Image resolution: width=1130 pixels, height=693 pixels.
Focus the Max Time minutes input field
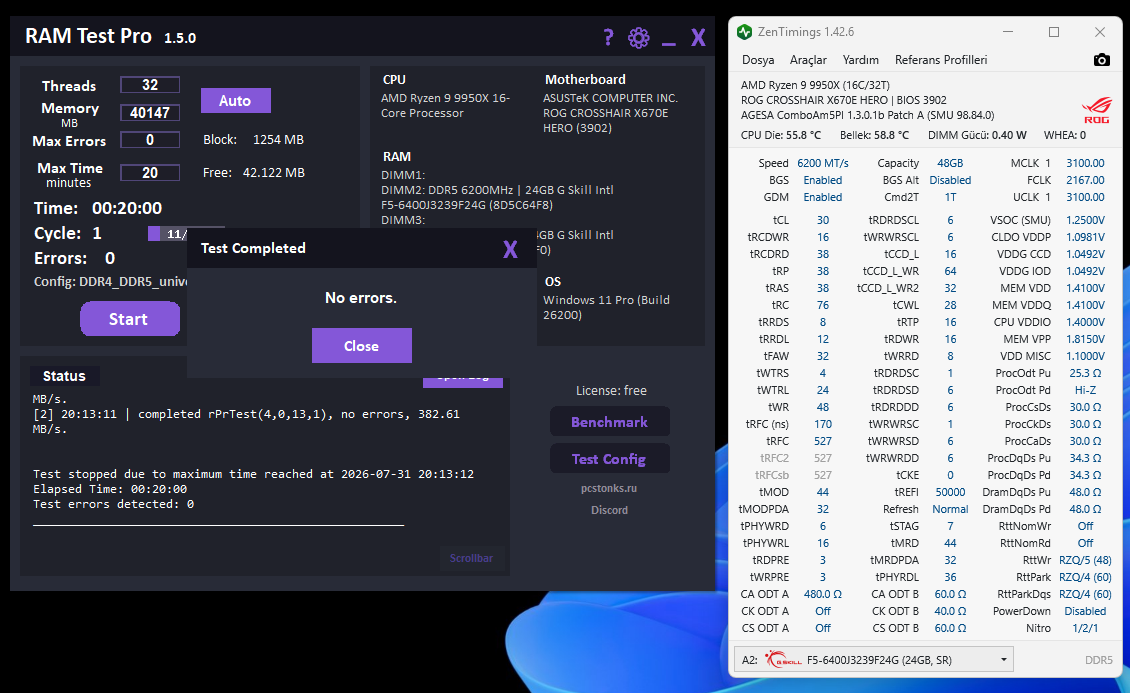[150, 173]
